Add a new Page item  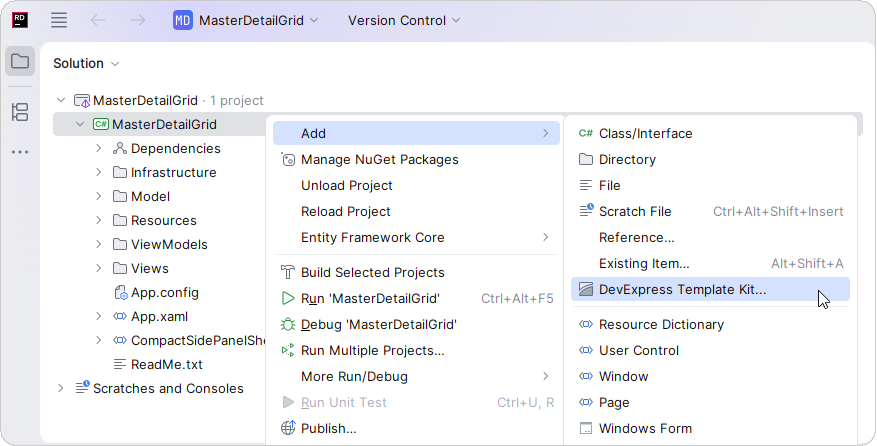(x=710, y=402)
